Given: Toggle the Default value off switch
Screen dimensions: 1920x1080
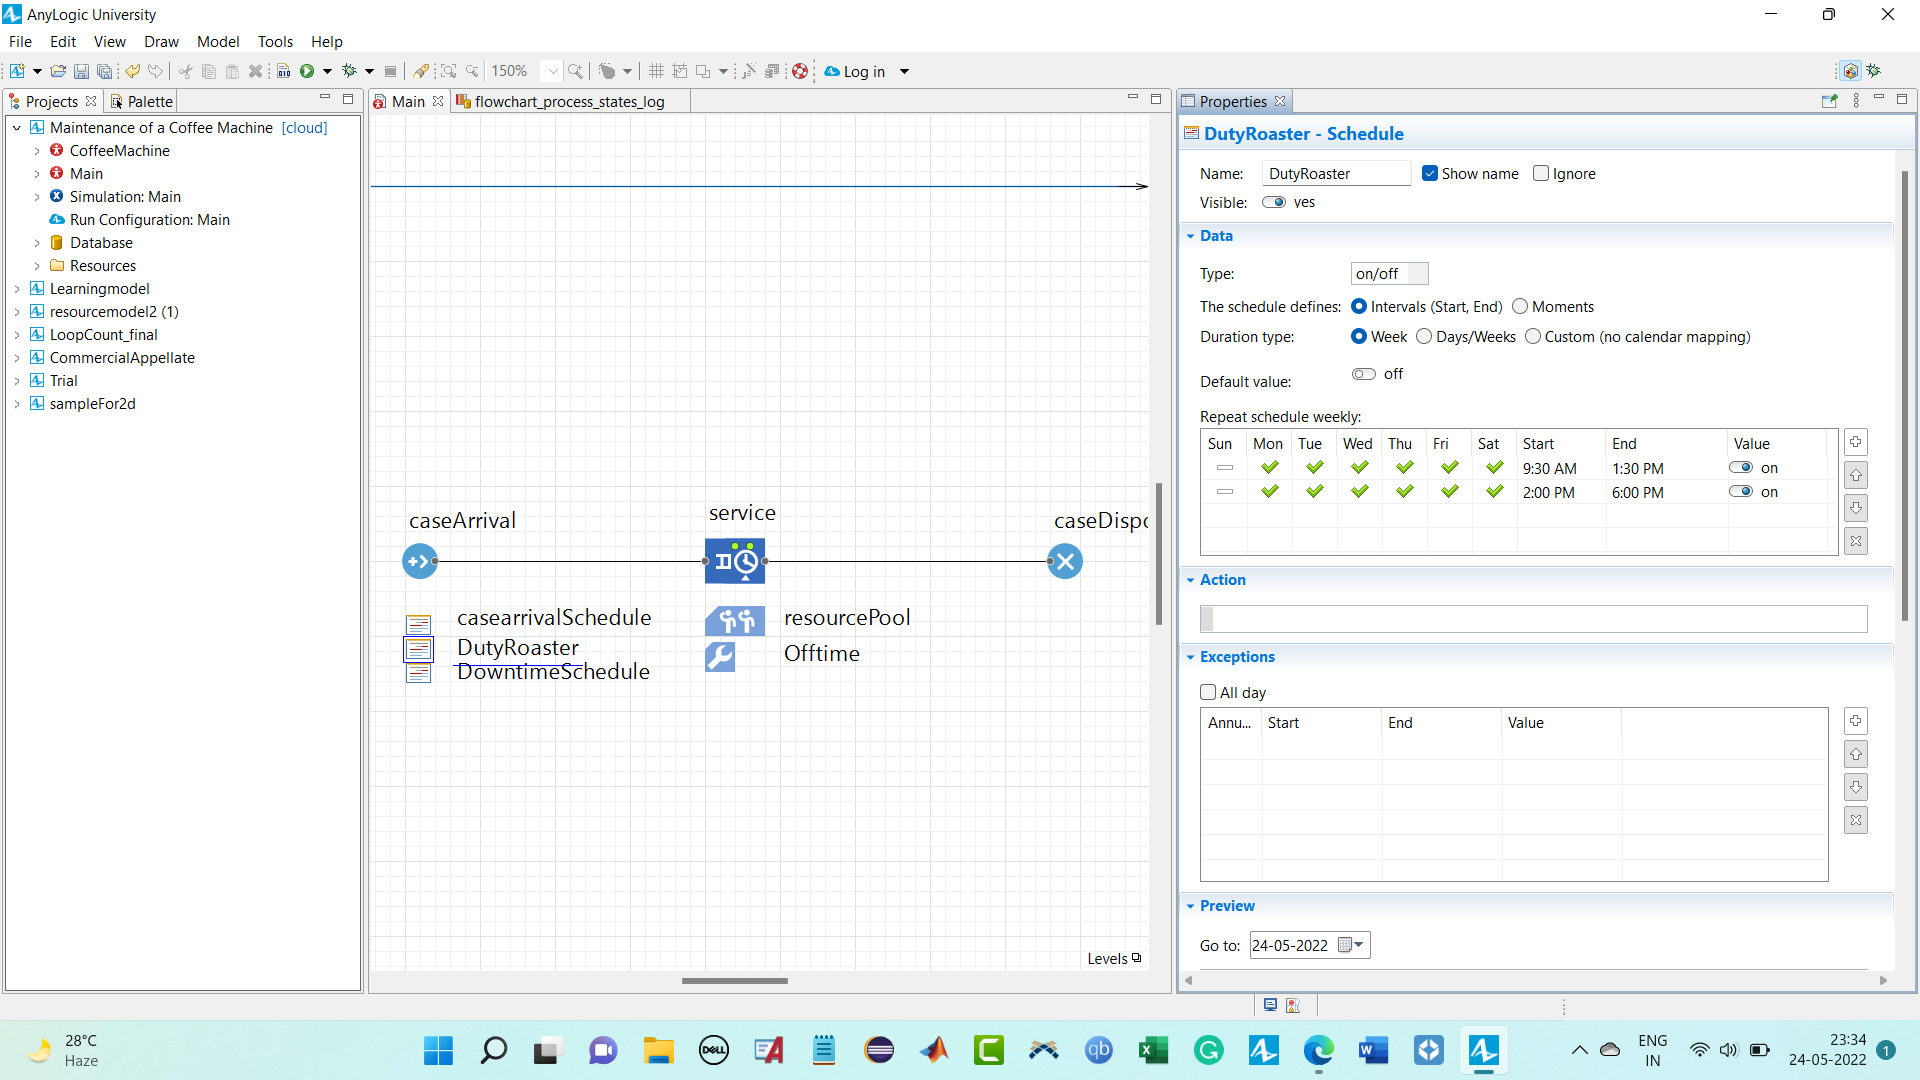Looking at the screenshot, I should tap(1364, 374).
